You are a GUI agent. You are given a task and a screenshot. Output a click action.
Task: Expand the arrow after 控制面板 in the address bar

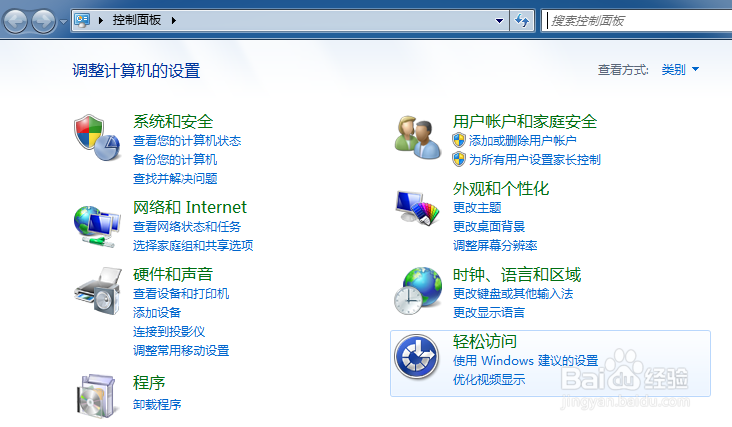[x=174, y=21]
